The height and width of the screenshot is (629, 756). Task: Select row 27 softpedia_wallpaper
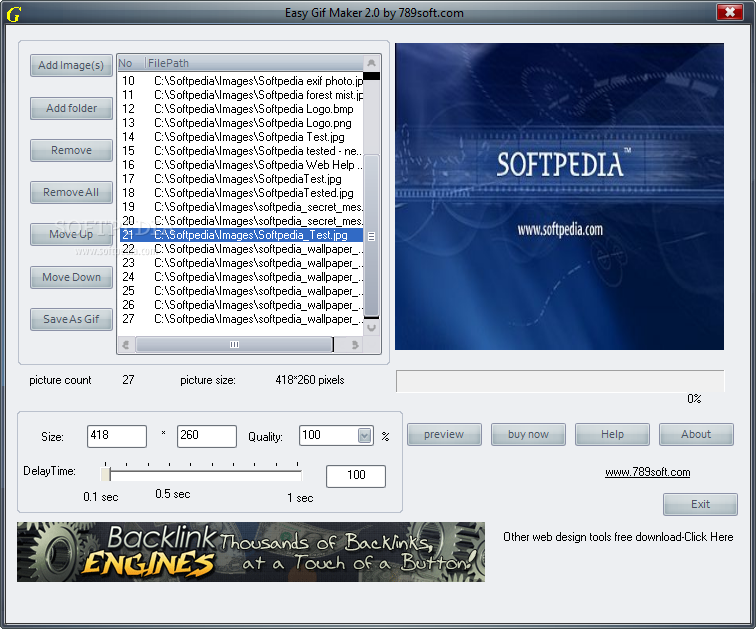(x=241, y=319)
